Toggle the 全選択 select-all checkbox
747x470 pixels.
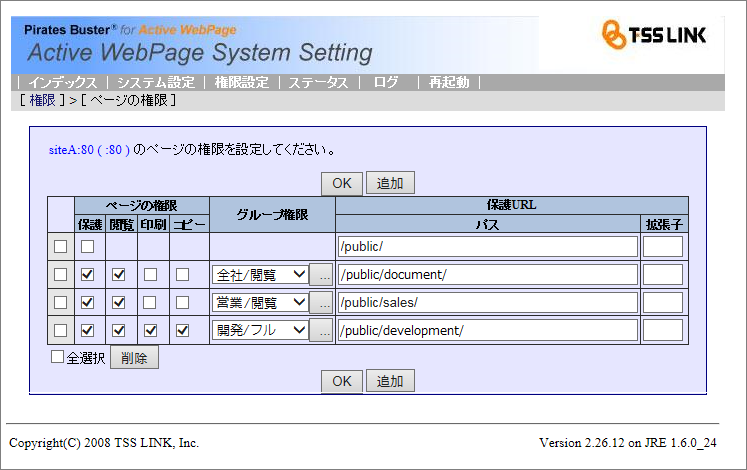click(58, 357)
